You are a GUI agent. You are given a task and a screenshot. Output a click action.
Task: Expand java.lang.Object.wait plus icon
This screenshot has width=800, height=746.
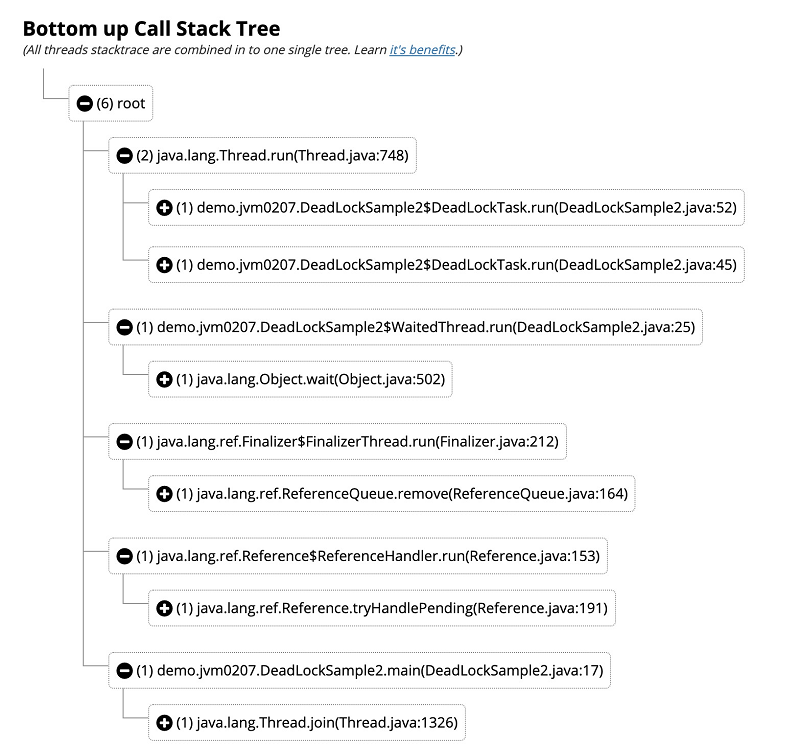[165, 379]
